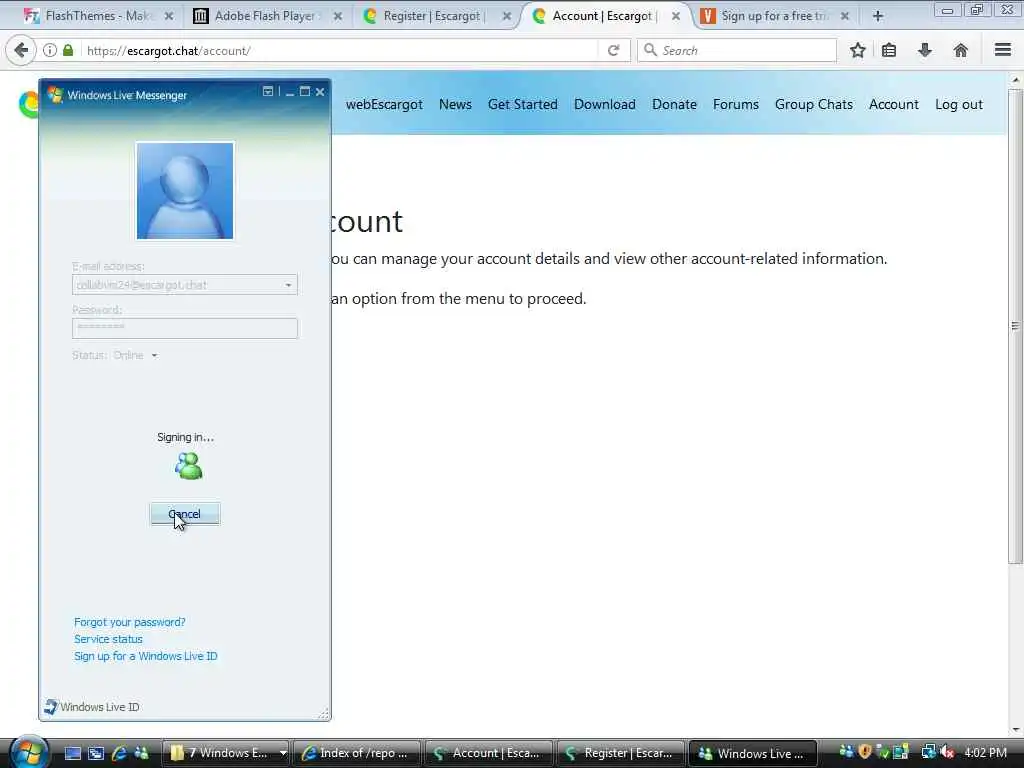
Task: Click the security shield tray icon
Action: pyautogui.click(x=865, y=752)
